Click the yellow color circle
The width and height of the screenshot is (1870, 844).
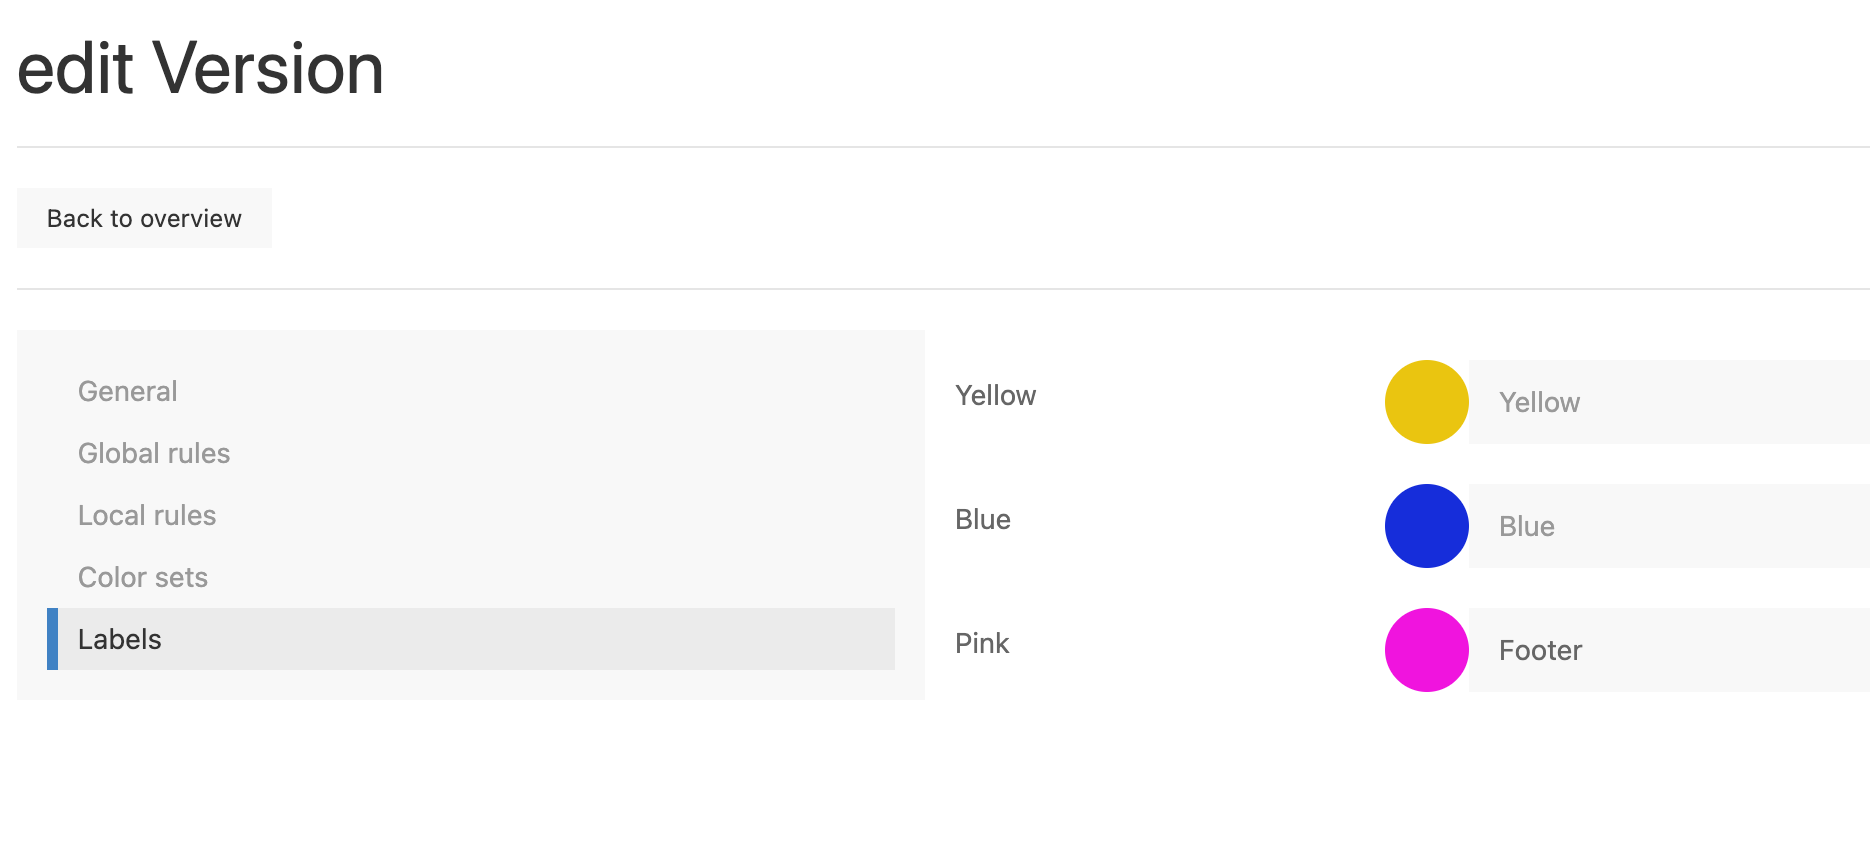pyautogui.click(x=1426, y=402)
